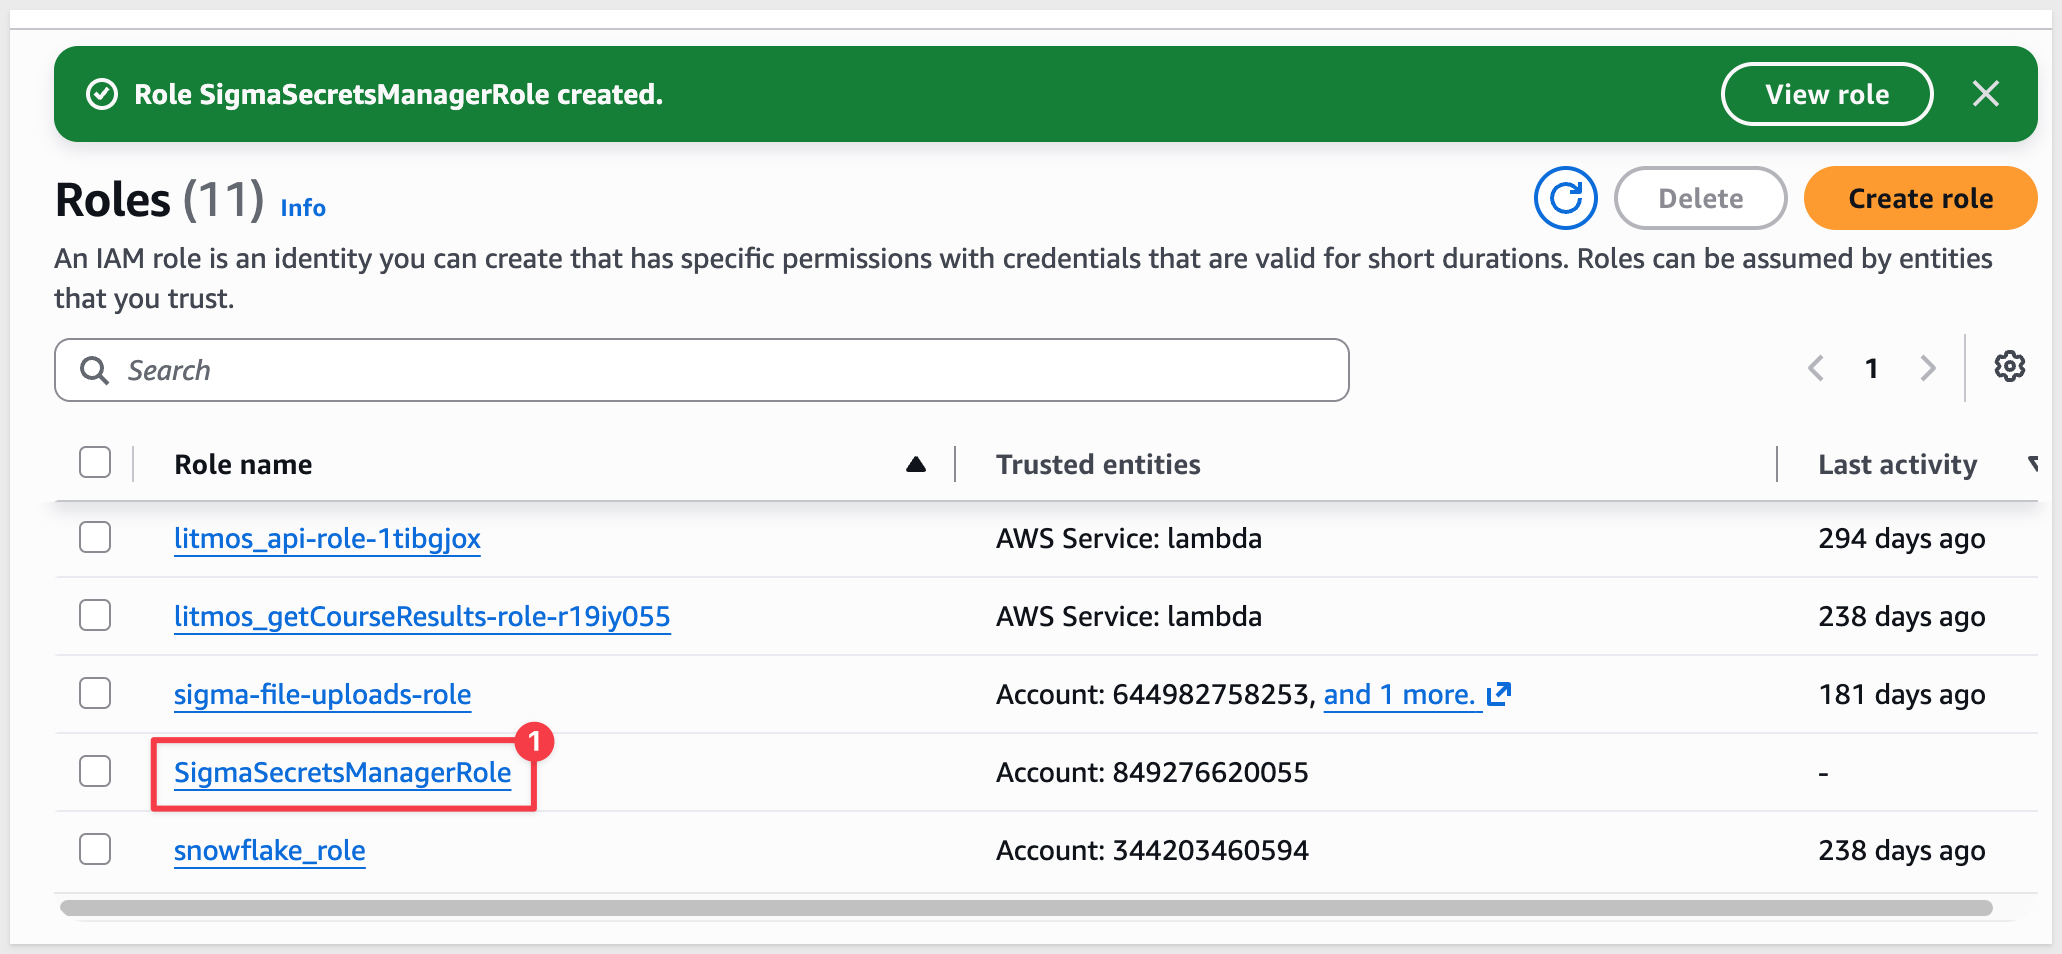Click the Trusted entities column header
This screenshot has width=2062, height=954.
pos(1098,464)
